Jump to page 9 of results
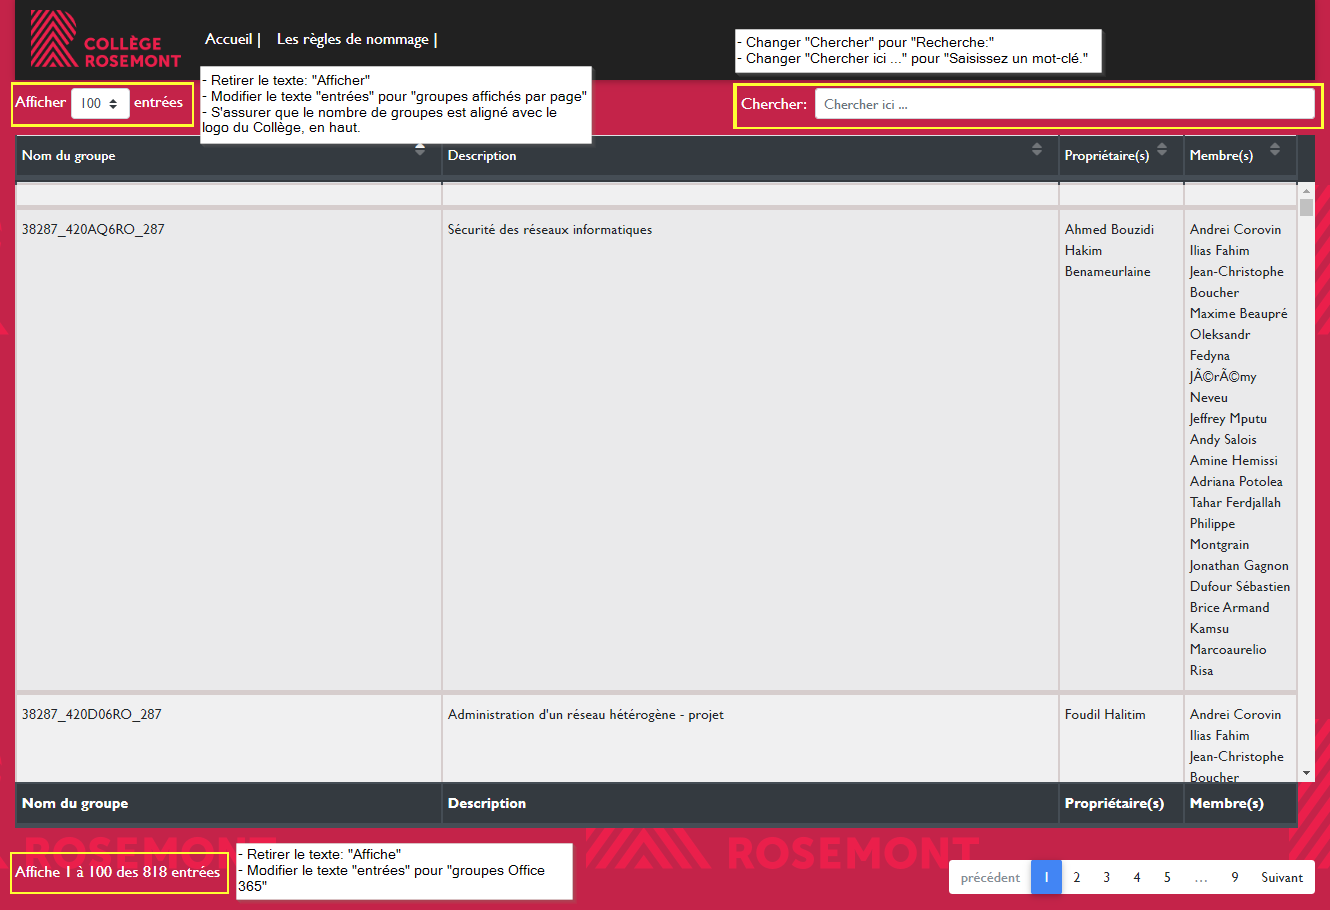The width and height of the screenshot is (1330, 910). point(1235,877)
